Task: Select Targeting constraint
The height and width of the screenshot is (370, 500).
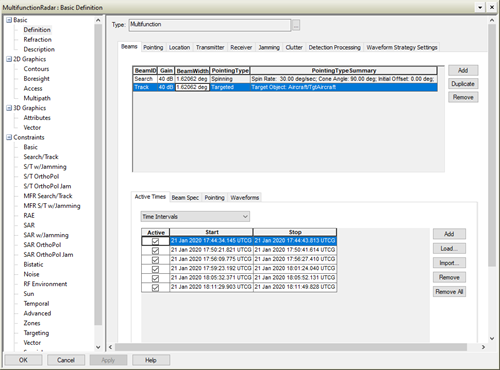Action: 36,333
